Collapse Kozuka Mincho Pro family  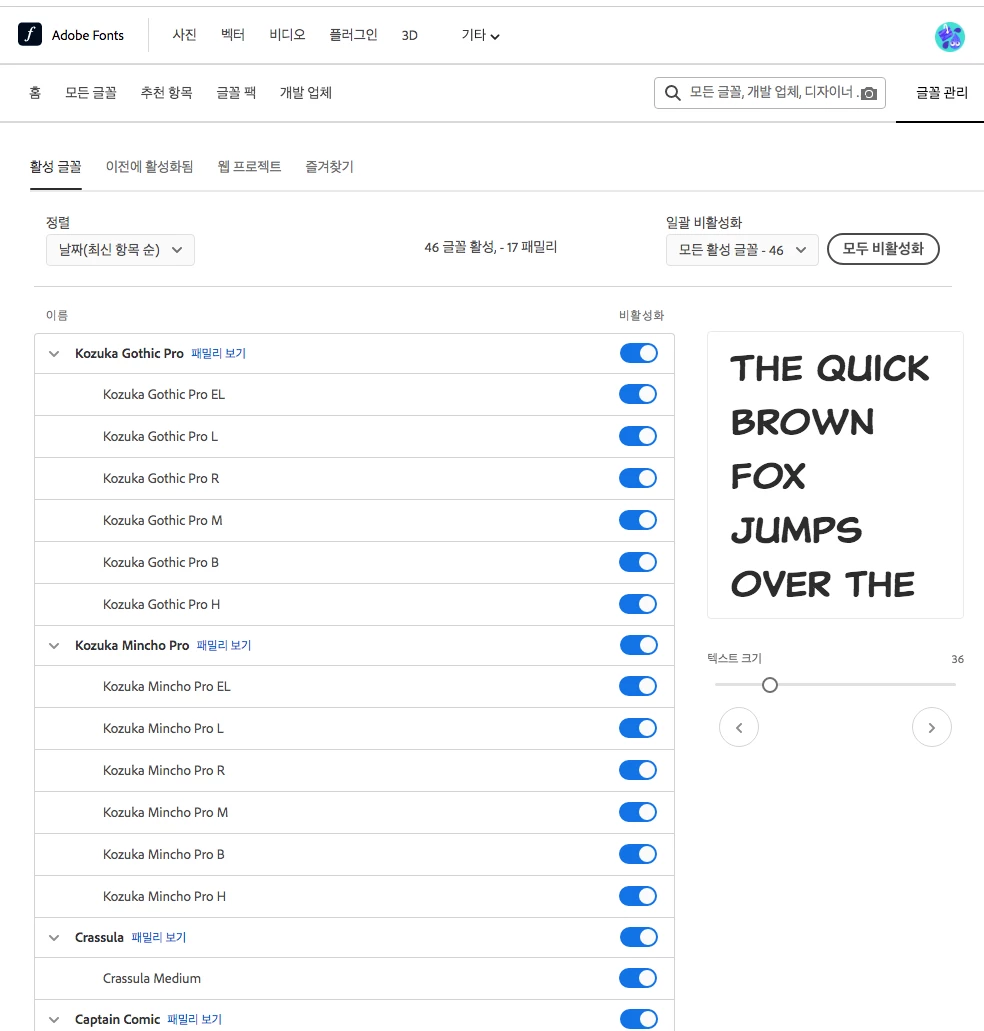coord(54,646)
